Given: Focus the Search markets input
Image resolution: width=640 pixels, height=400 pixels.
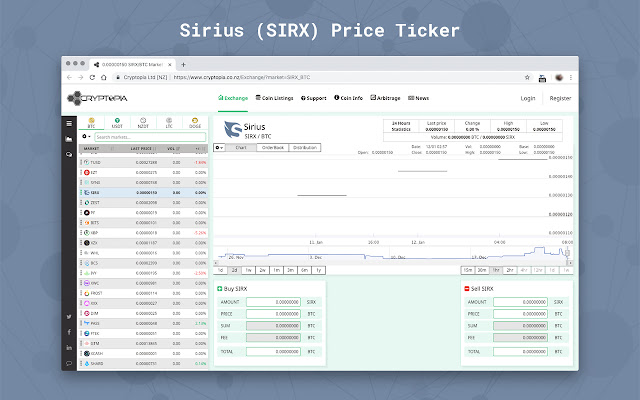Looking at the screenshot, I should click(x=150, y=137).
